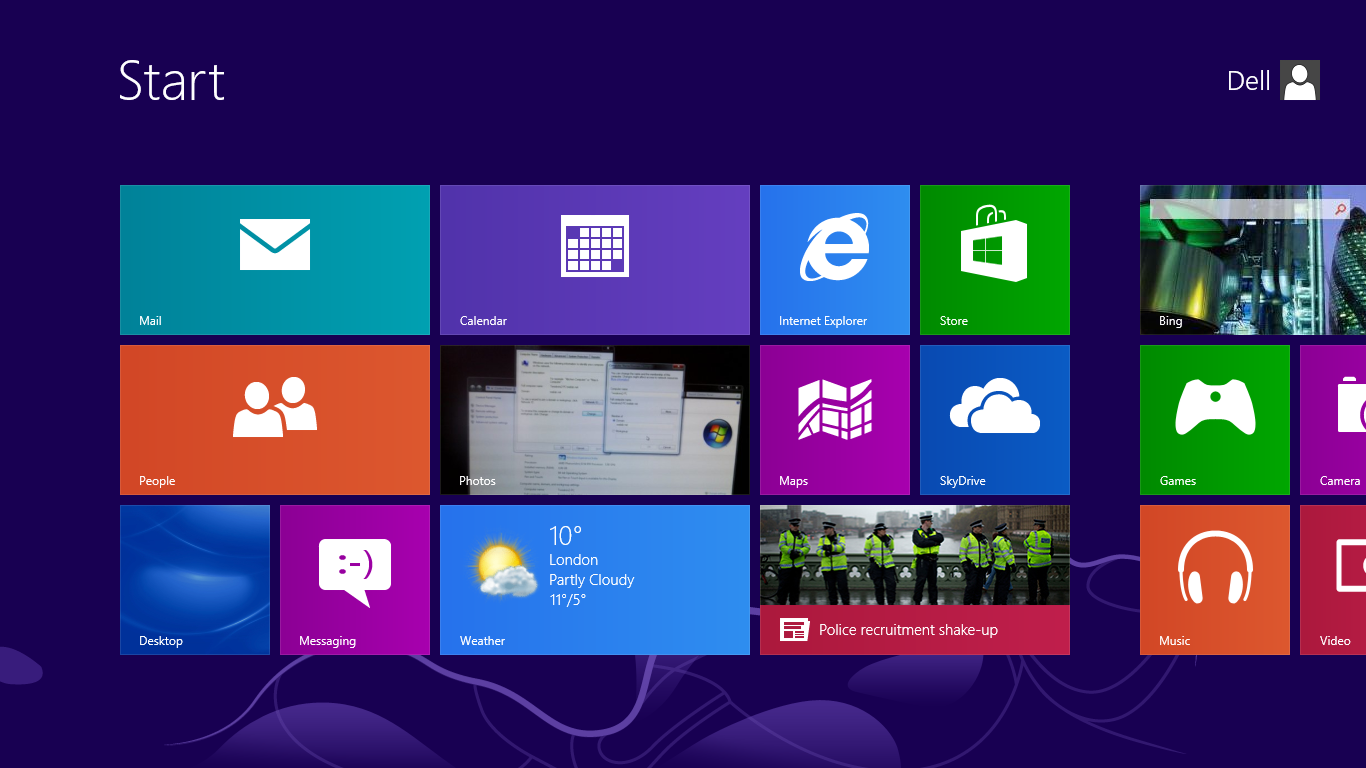Open the Mail tile
The height and width of the screenshot is (768, 1366).
275,260
